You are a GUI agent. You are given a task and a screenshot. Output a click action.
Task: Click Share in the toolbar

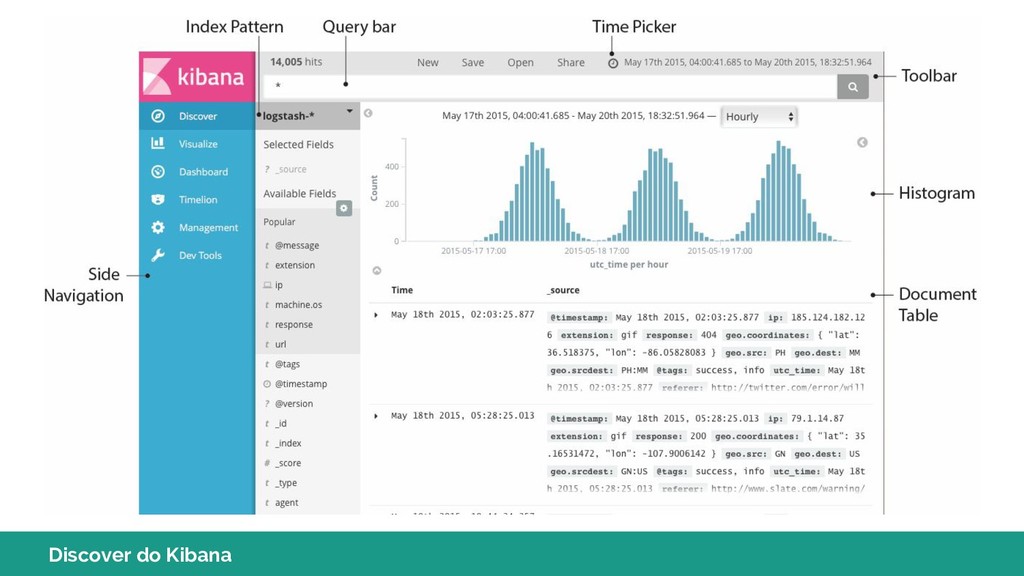tap(571, 63)
